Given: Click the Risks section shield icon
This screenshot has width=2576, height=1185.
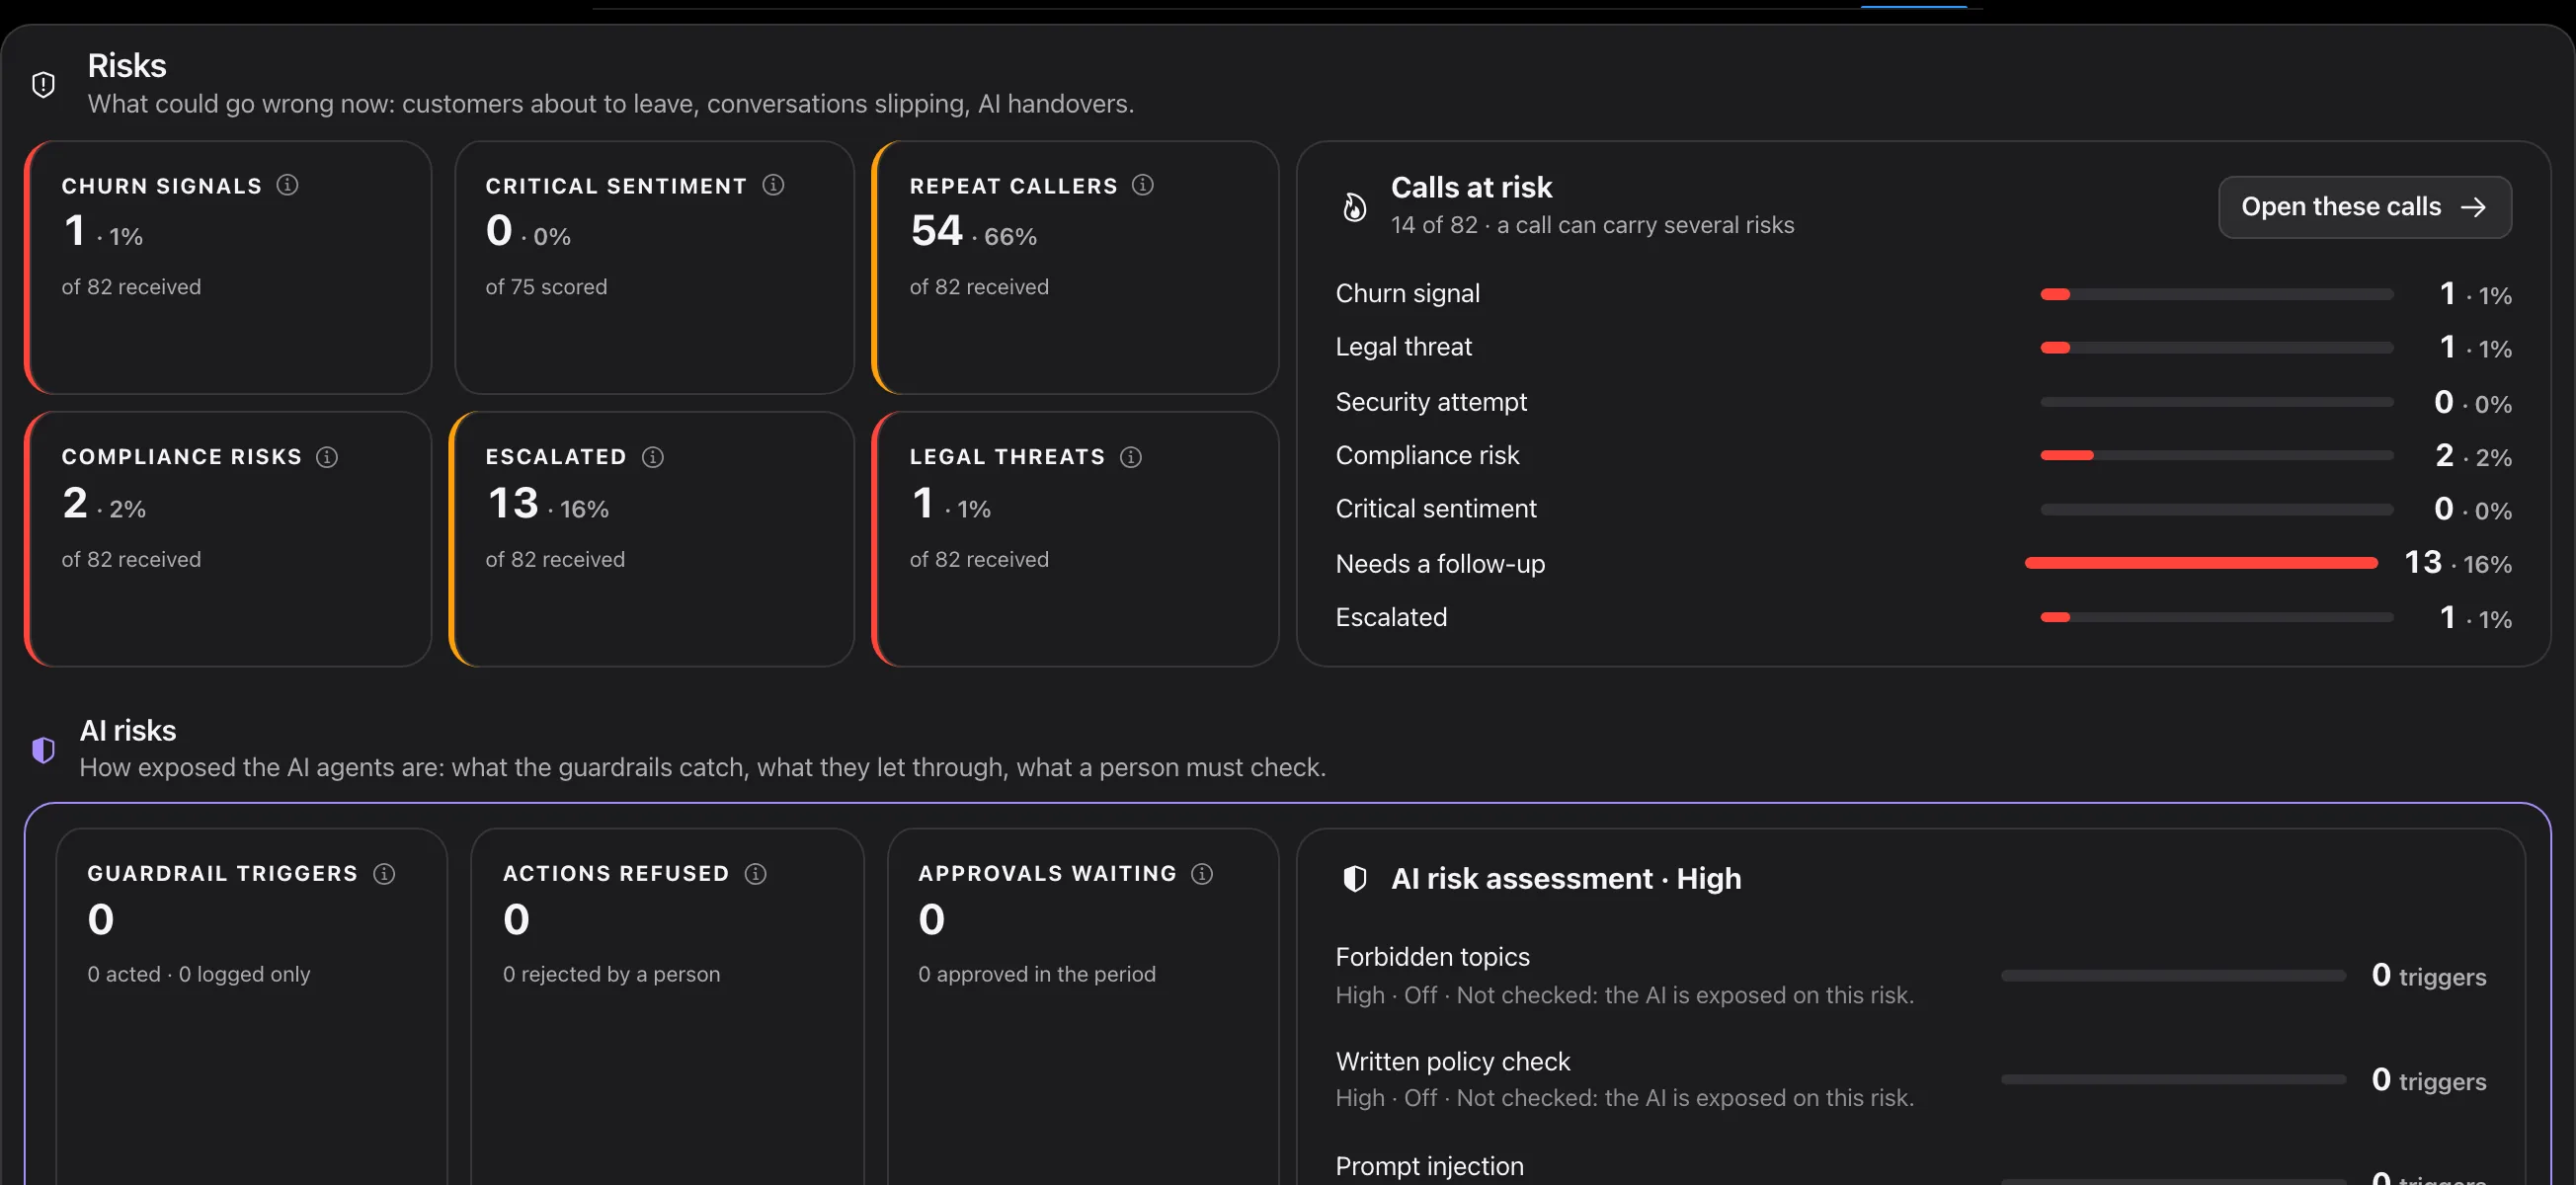Looking at the screenshot, I should (43, 85).
